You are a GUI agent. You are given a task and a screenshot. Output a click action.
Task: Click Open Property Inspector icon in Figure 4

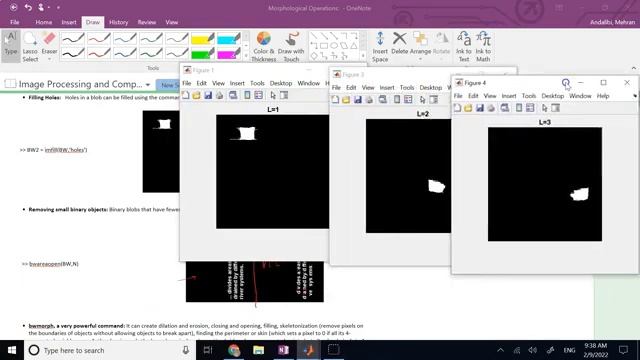pyautogui.click(x=556, y=108)
